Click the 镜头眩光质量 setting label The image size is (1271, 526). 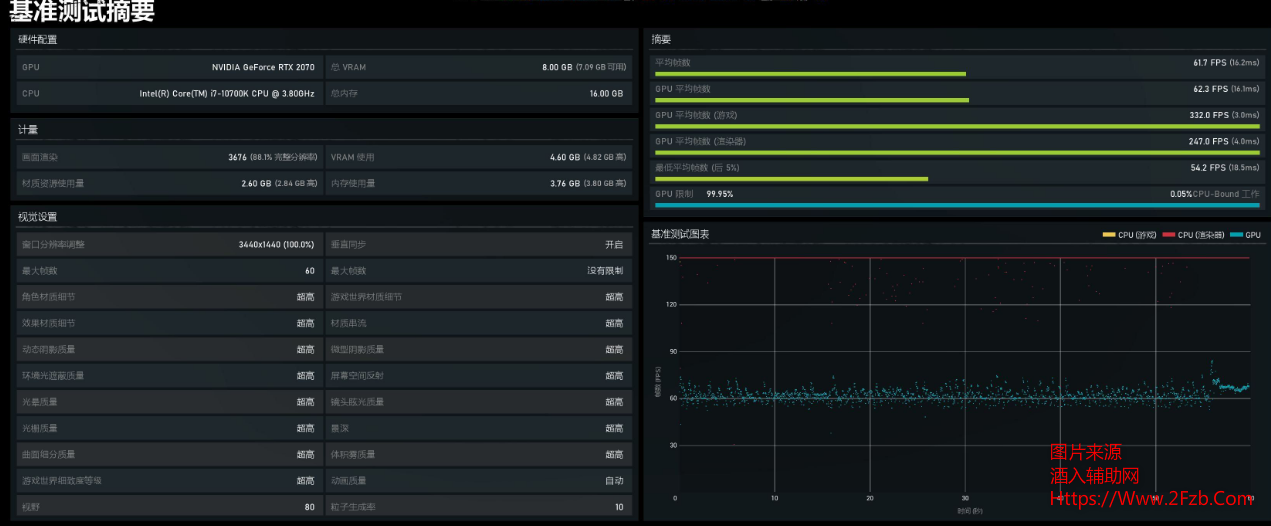click(x=358, y=401)
